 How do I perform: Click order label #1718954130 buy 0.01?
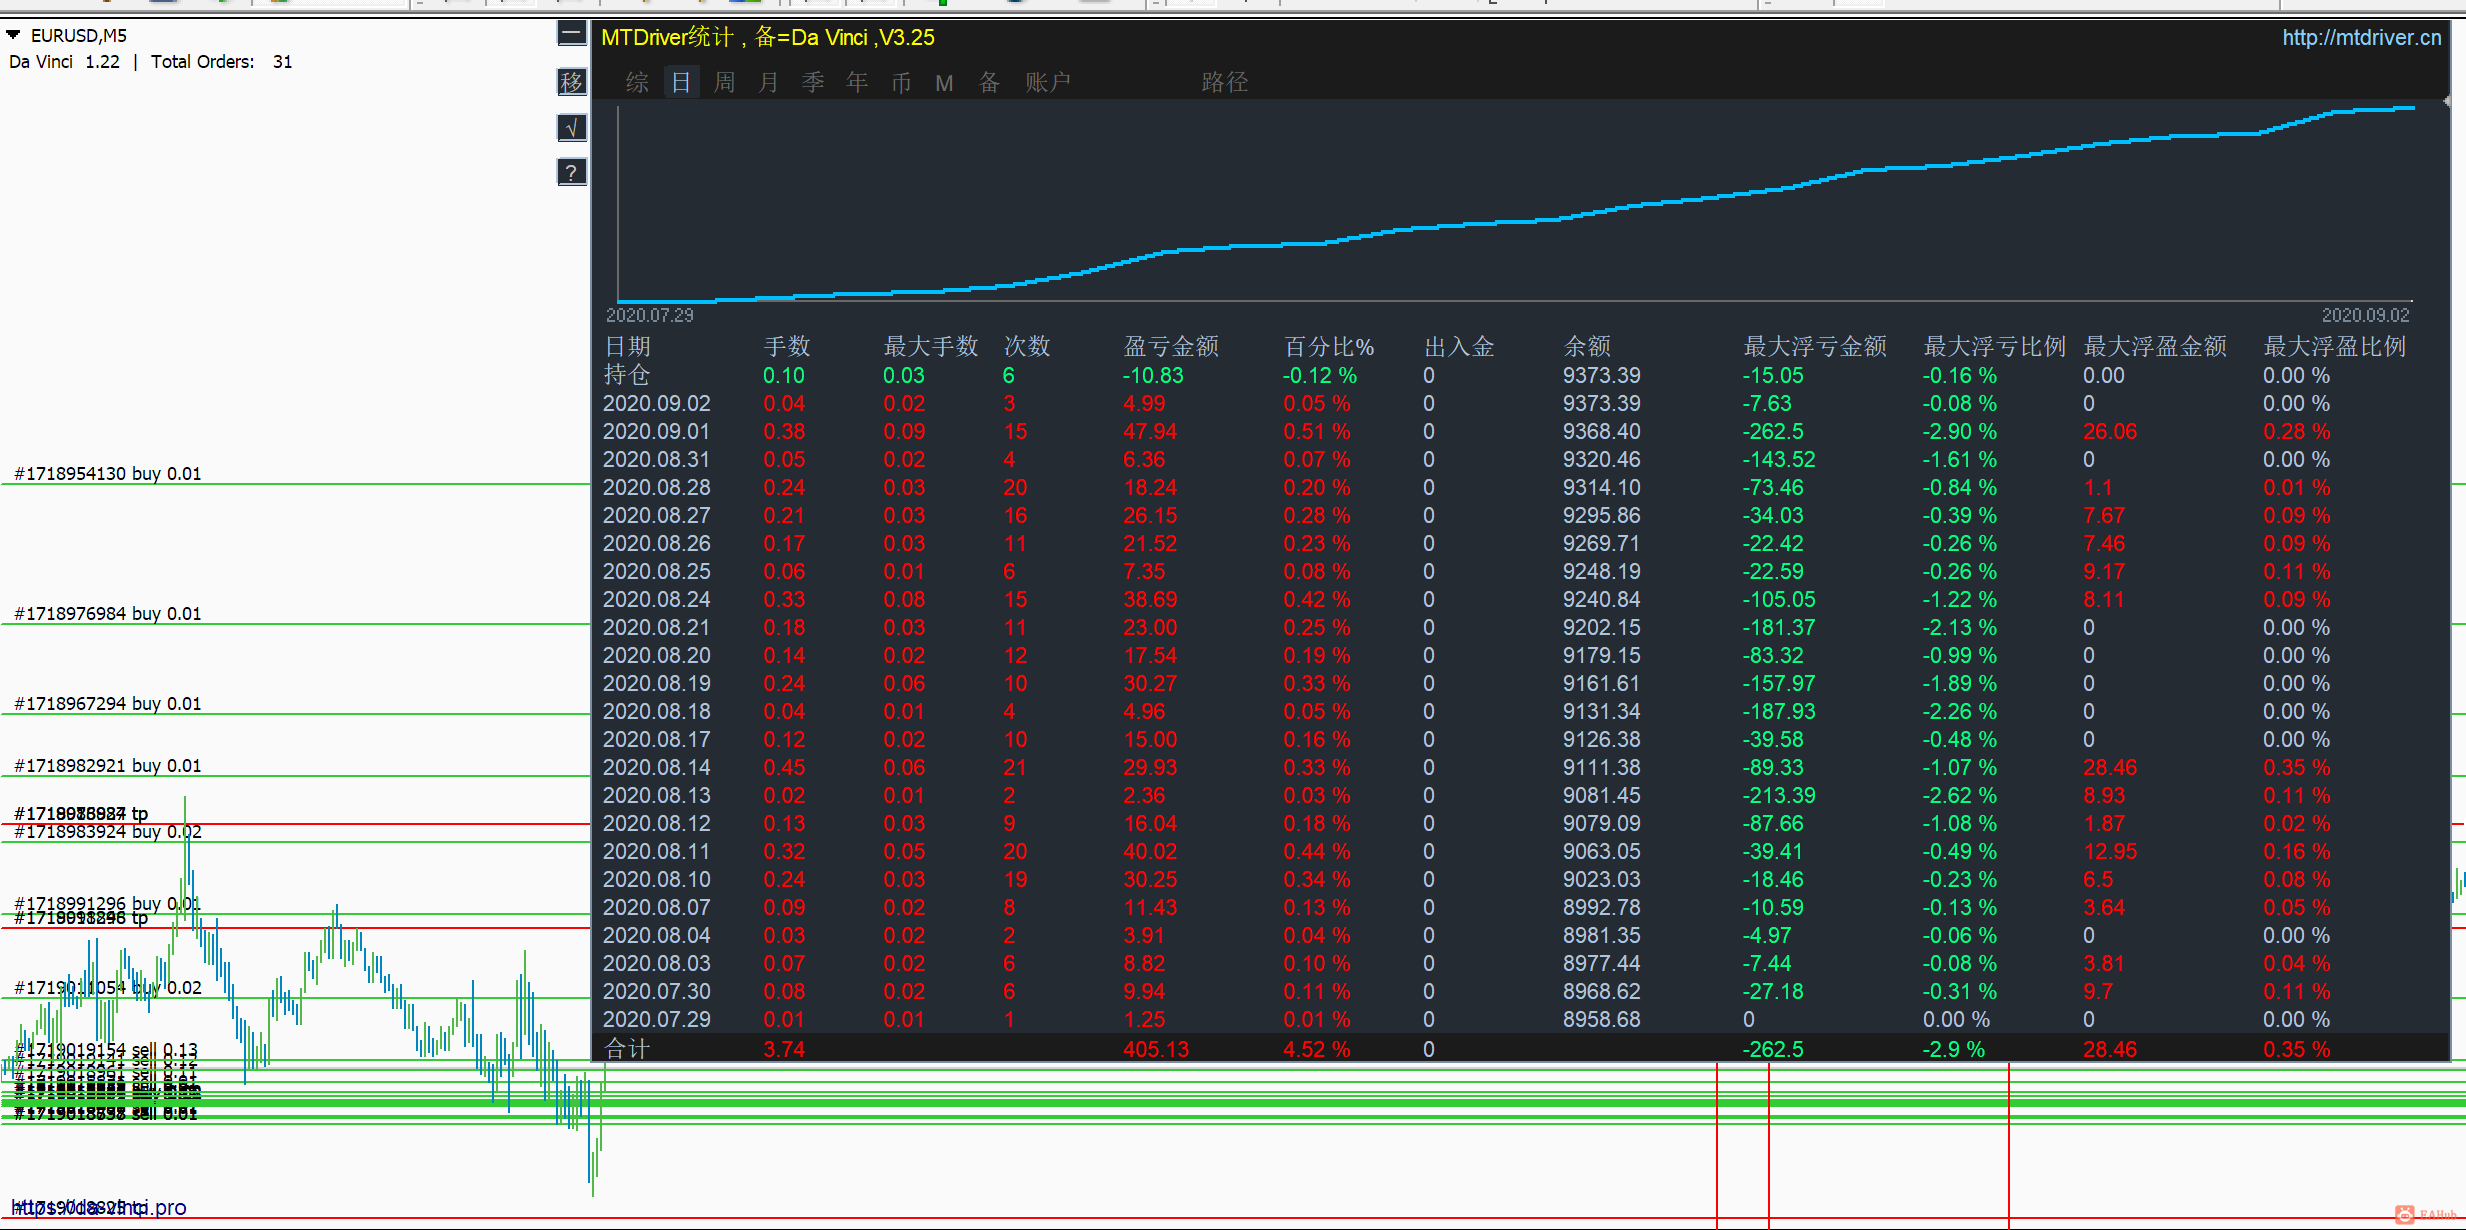coord(108,473)
